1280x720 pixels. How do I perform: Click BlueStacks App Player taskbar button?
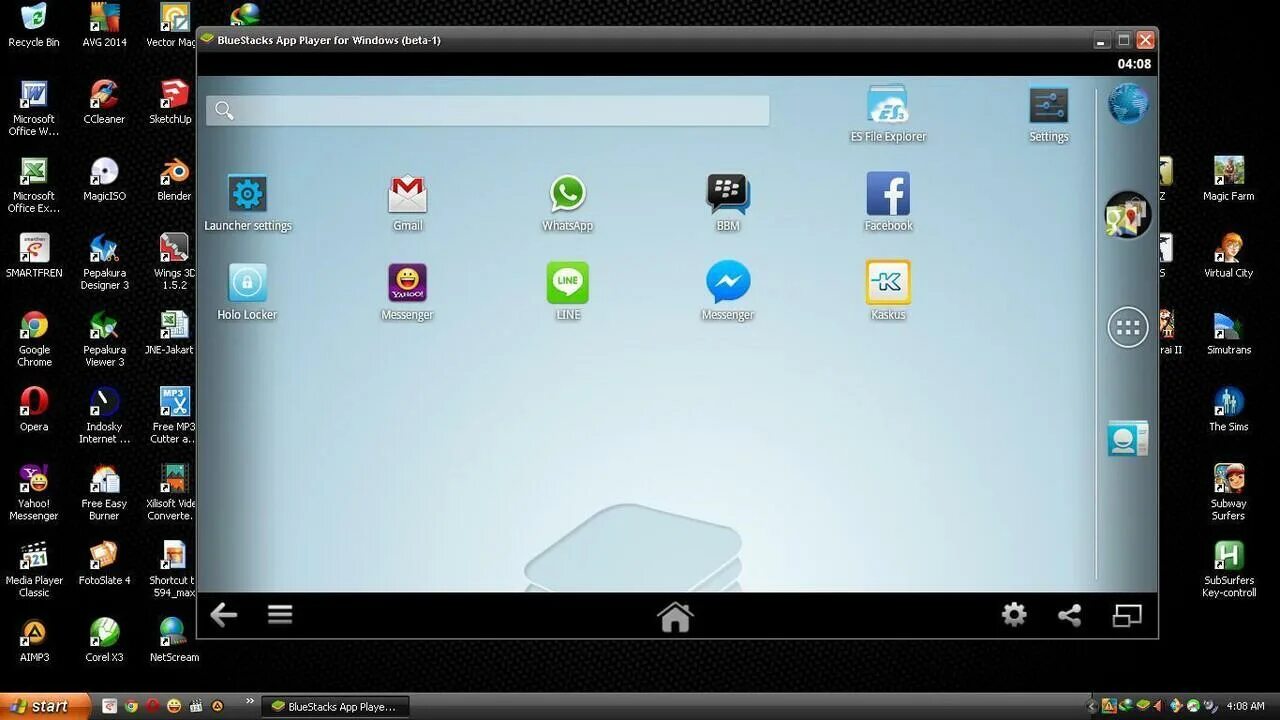pos(335,706)
